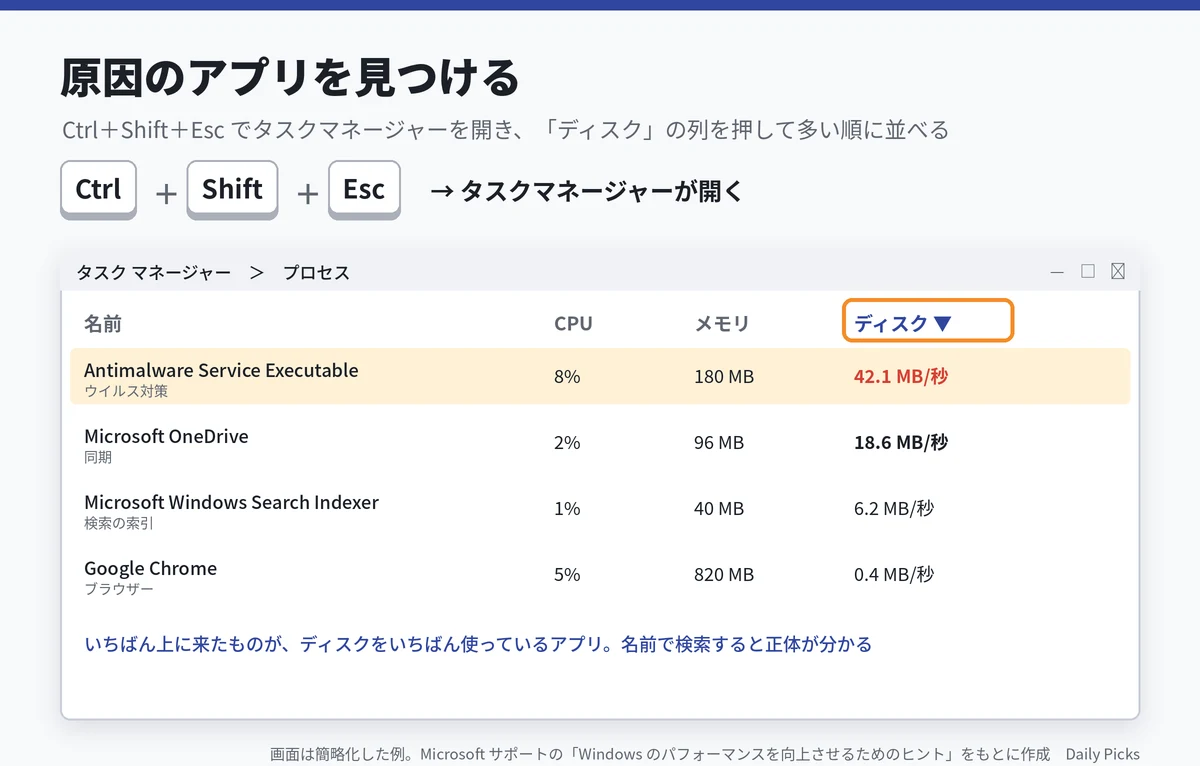Screen dimensions: 1200x766
Task: Sort by the ディスク column header
Action: tap(928, 321)
